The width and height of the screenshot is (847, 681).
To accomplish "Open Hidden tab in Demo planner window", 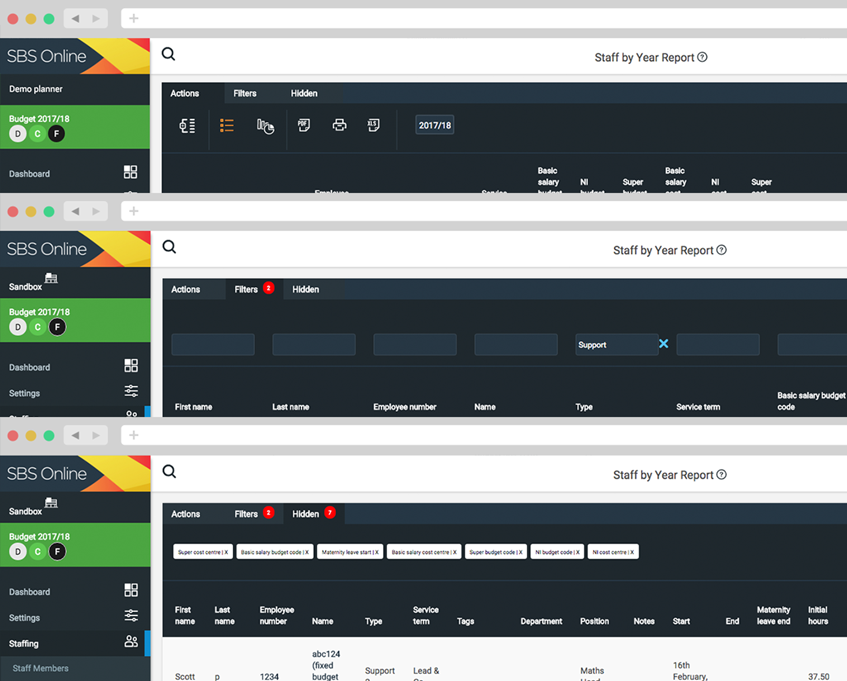I will (304, 93).
